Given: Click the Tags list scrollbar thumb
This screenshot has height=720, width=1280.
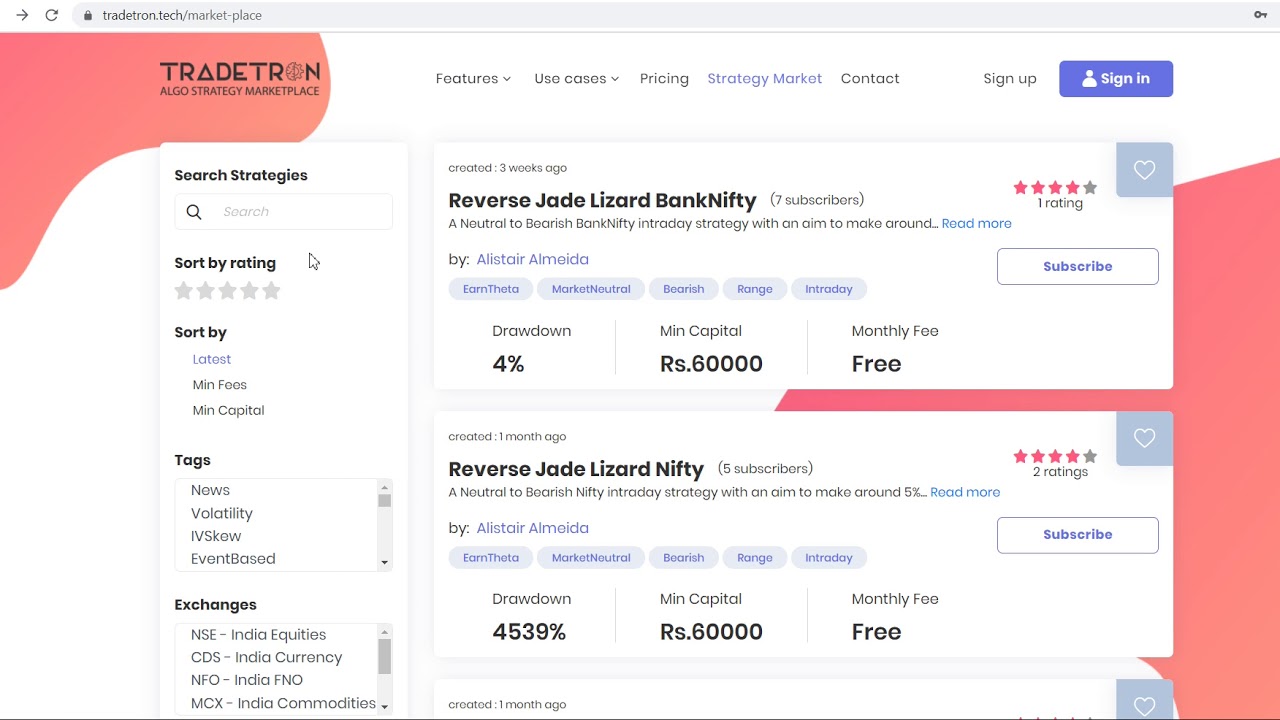Looking at the screenshot, I should (x=384, y=500).
